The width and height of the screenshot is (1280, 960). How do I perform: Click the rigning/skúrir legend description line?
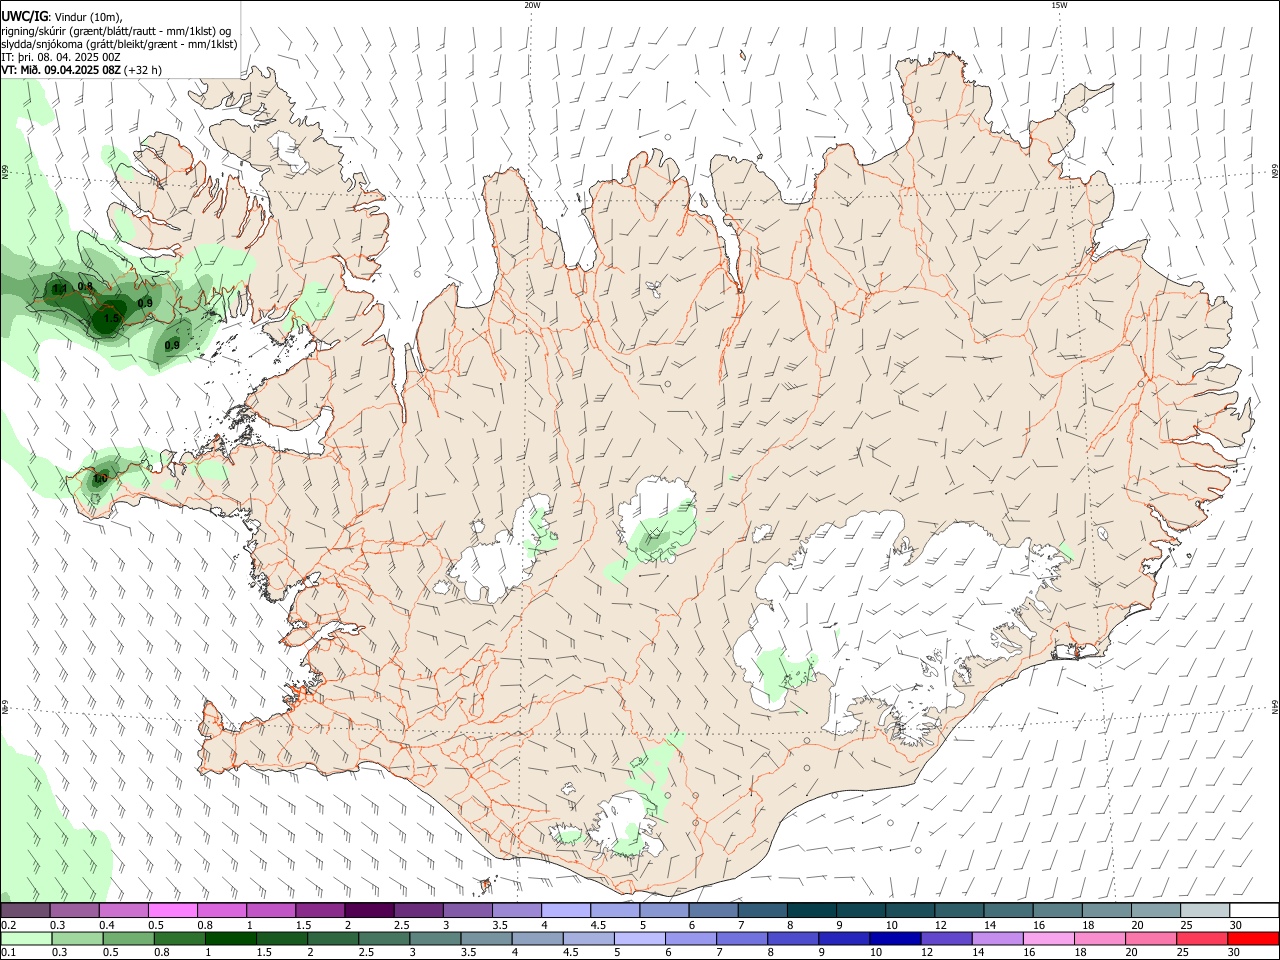pos(116,30)
